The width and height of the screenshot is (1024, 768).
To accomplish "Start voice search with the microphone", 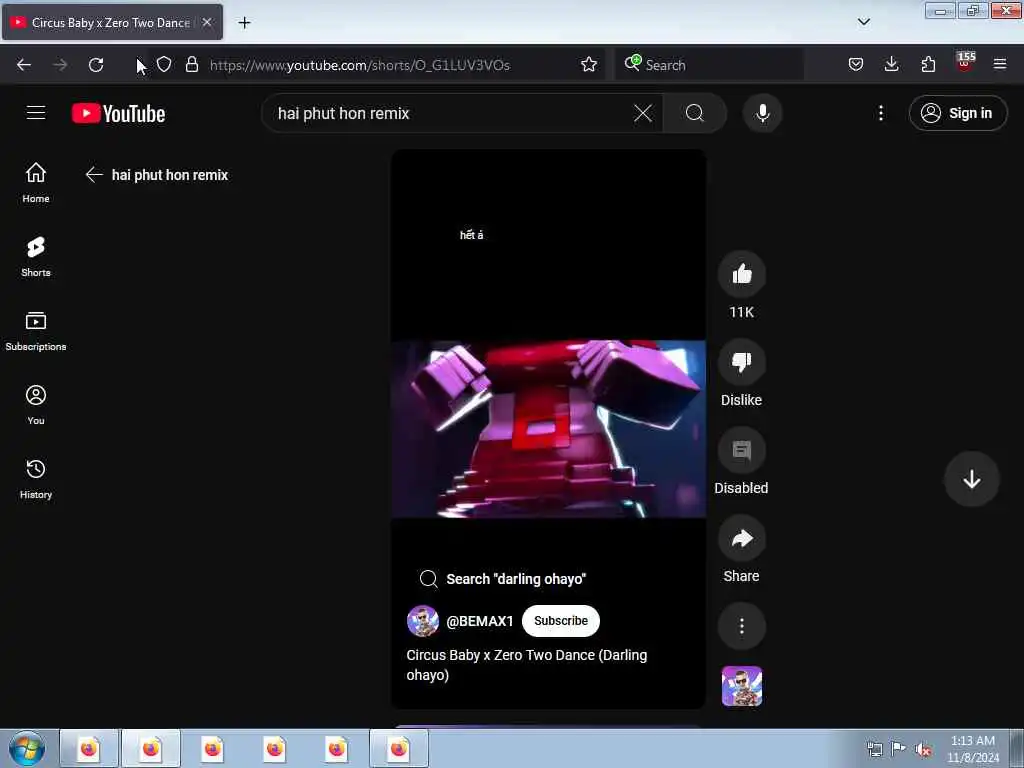I will [x=762, y=114].
